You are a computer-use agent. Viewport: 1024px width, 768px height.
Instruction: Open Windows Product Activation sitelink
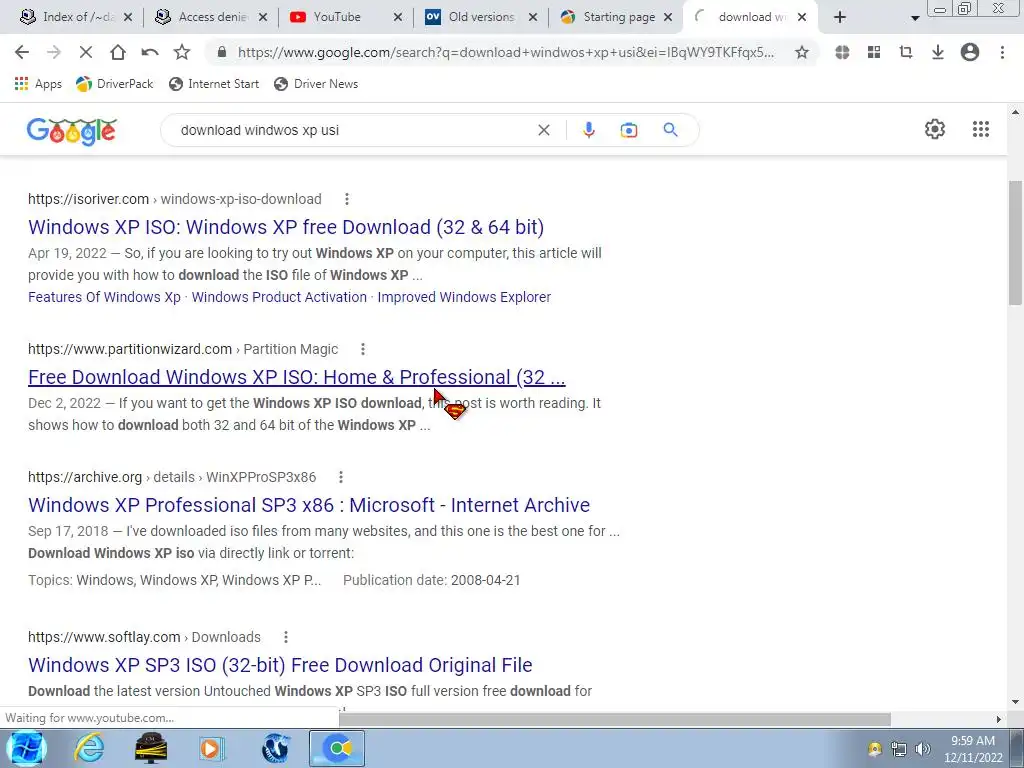click(279, 297)
